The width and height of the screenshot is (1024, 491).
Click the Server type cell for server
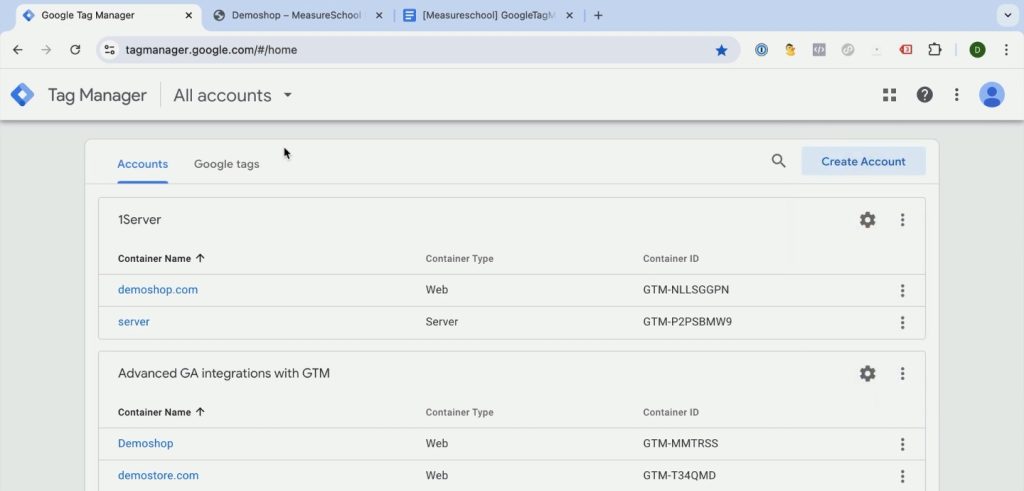pyautogui.click(x=441, y=322)
